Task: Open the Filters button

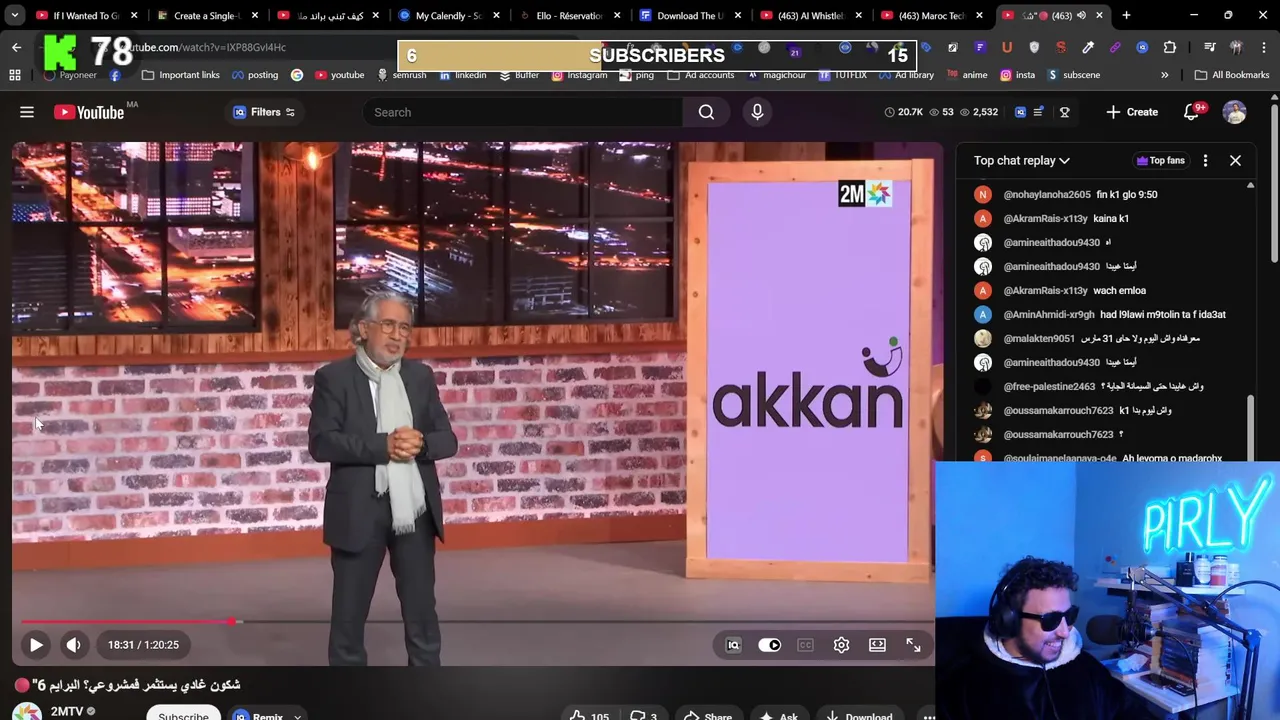Action: tap(264, 112)
